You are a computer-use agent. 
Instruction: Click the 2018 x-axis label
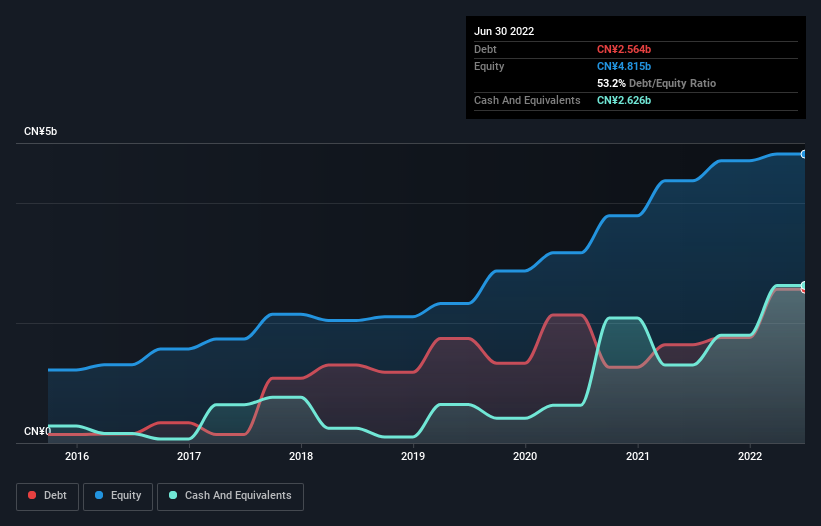(301, 456)
